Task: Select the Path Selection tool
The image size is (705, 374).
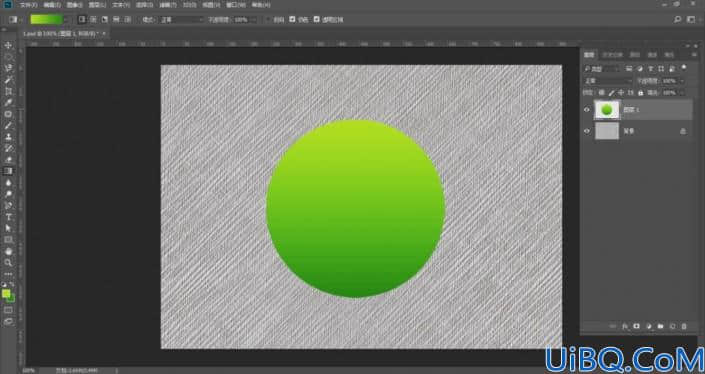Action: 8,229
